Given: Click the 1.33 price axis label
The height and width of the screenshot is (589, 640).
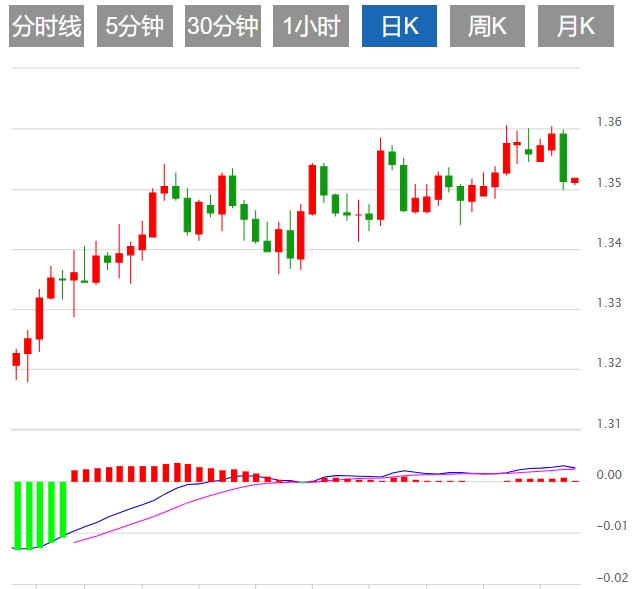Looking at the screenshot, I should point(609,302).
